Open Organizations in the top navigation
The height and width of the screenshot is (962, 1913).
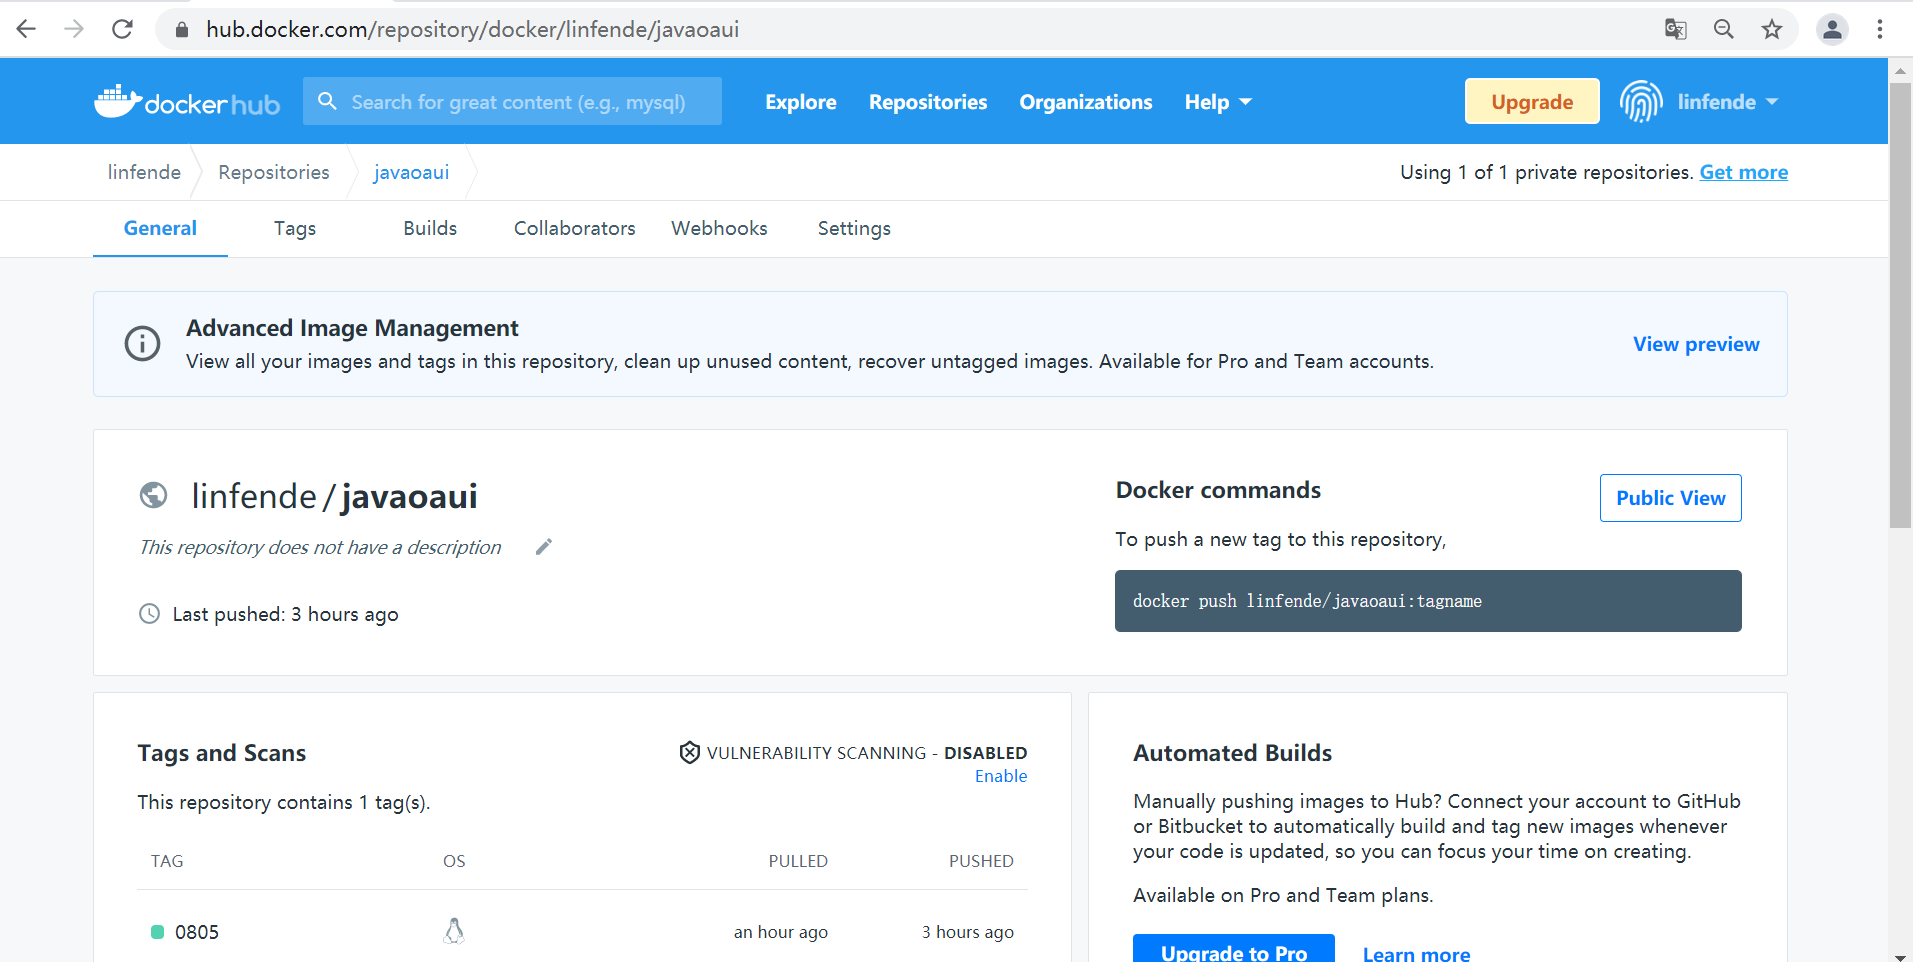pos(1086,102)
